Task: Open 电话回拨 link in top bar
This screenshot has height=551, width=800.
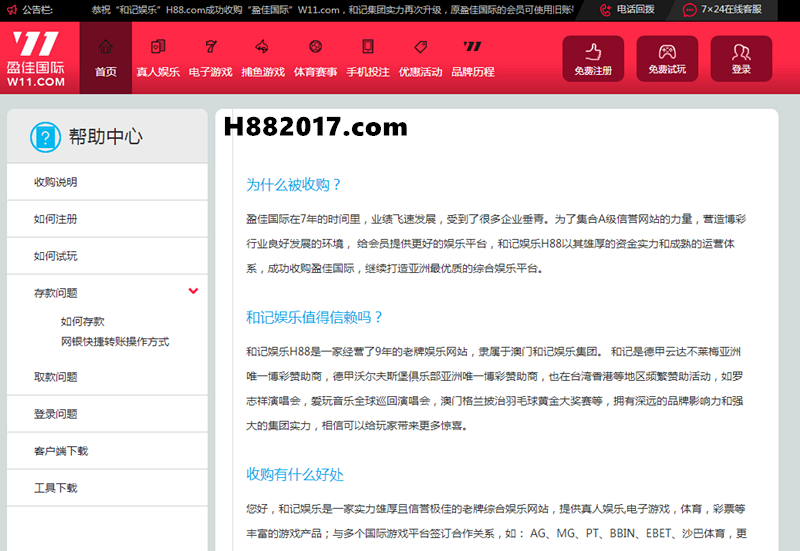Action: pos(635,10)
